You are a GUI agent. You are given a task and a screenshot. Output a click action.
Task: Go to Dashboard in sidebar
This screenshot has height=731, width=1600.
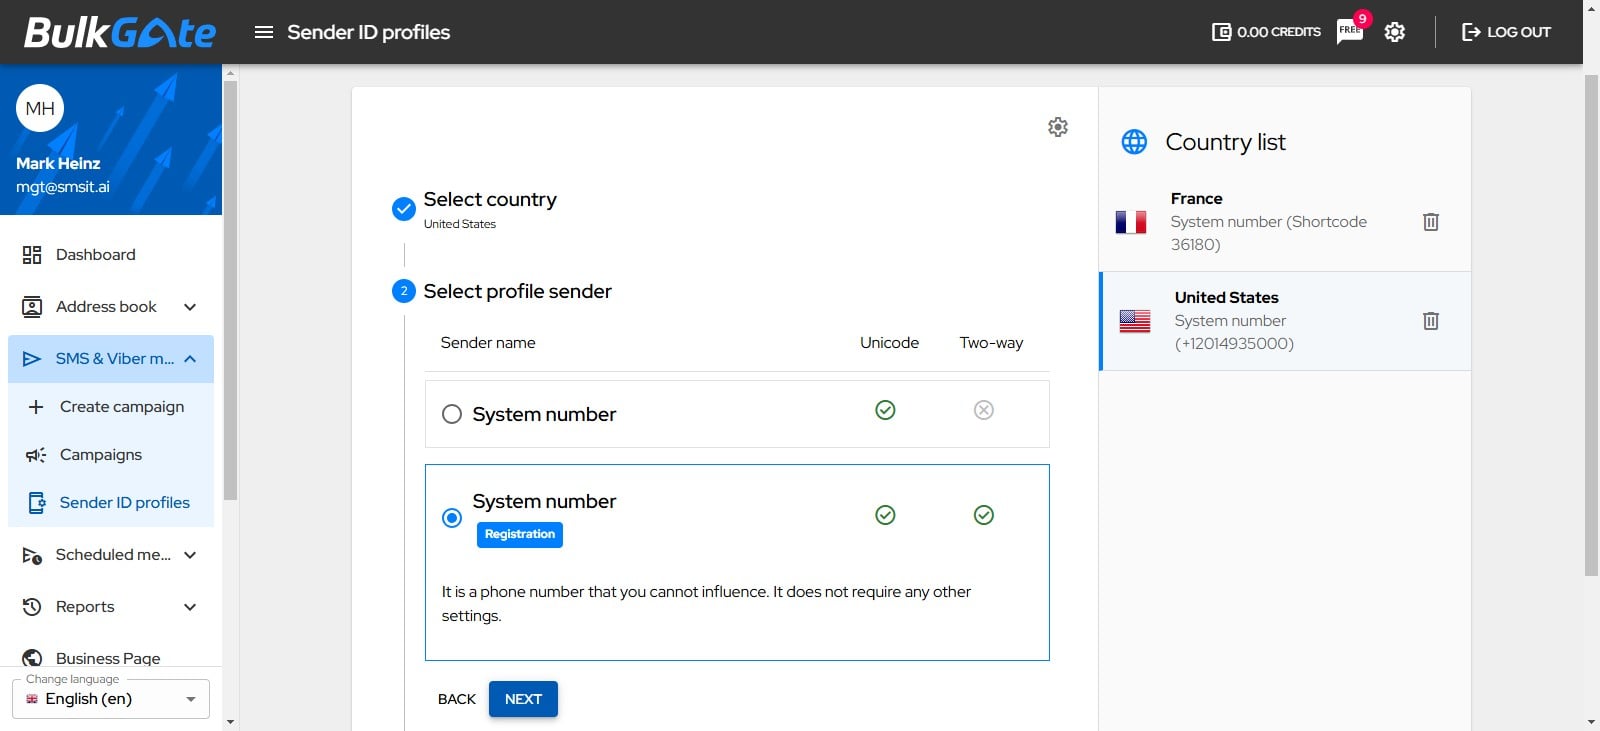95,255
